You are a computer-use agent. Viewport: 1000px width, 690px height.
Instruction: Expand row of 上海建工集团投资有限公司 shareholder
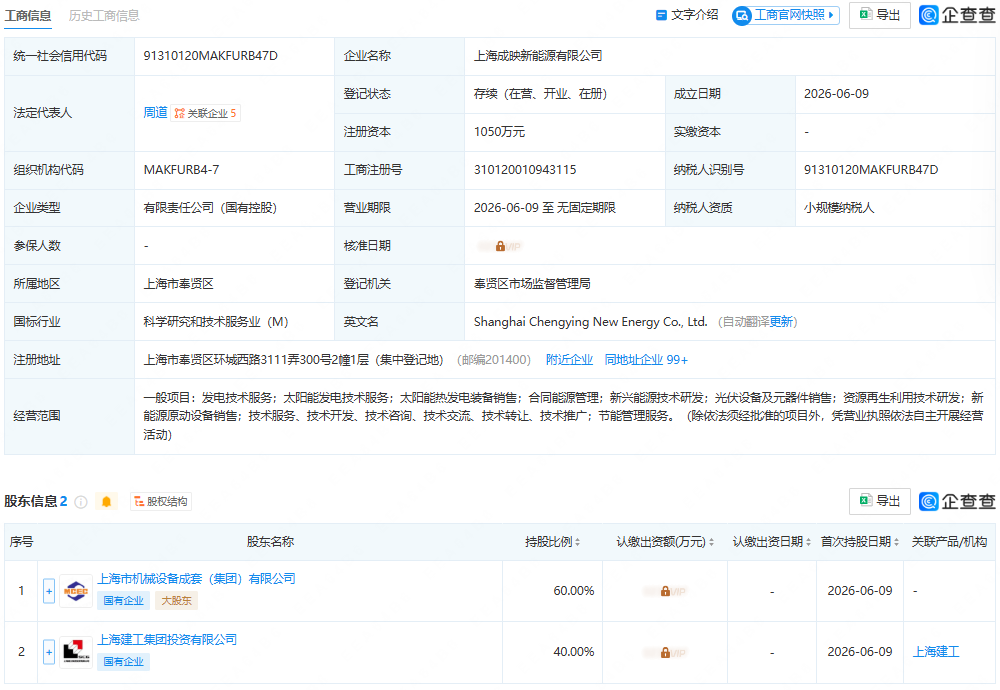[x=49, y=652]
